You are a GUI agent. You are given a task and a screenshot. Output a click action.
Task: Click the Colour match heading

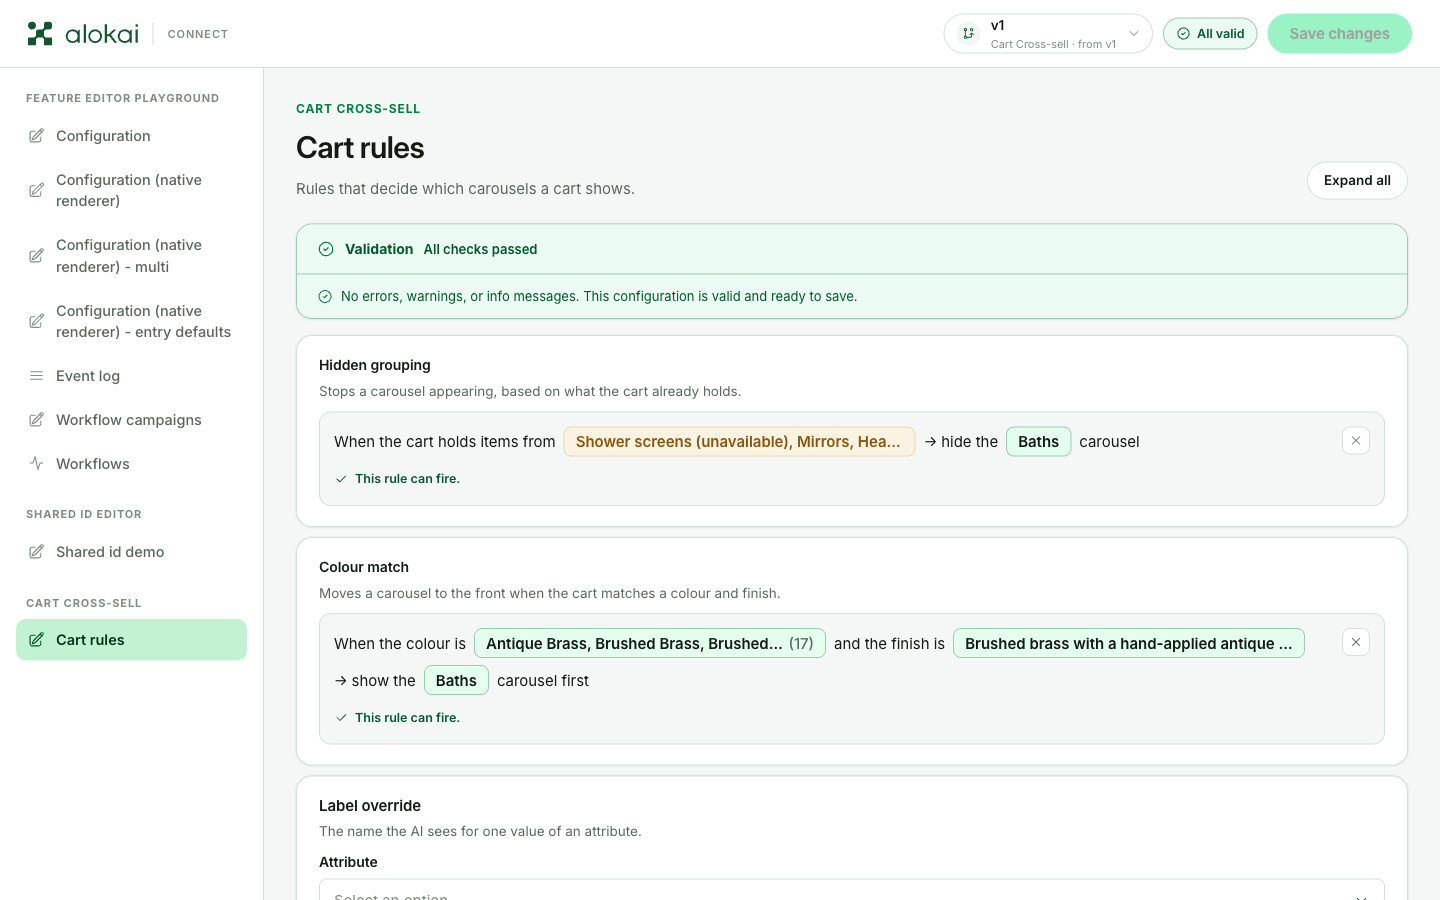coord(364,567)
